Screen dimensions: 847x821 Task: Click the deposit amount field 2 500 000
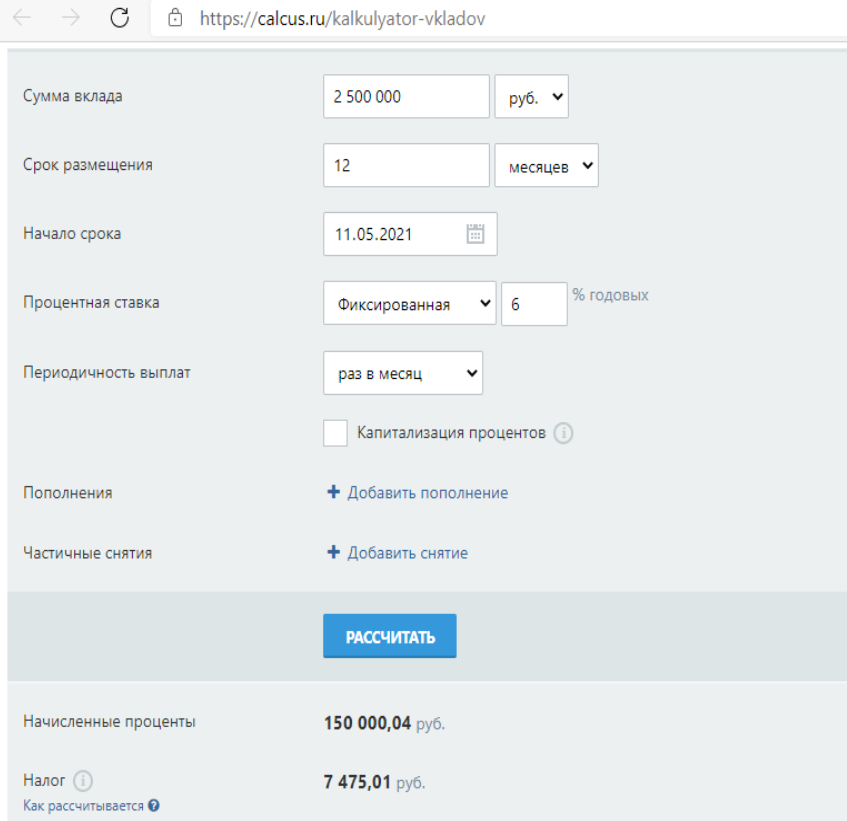point(406,96)
